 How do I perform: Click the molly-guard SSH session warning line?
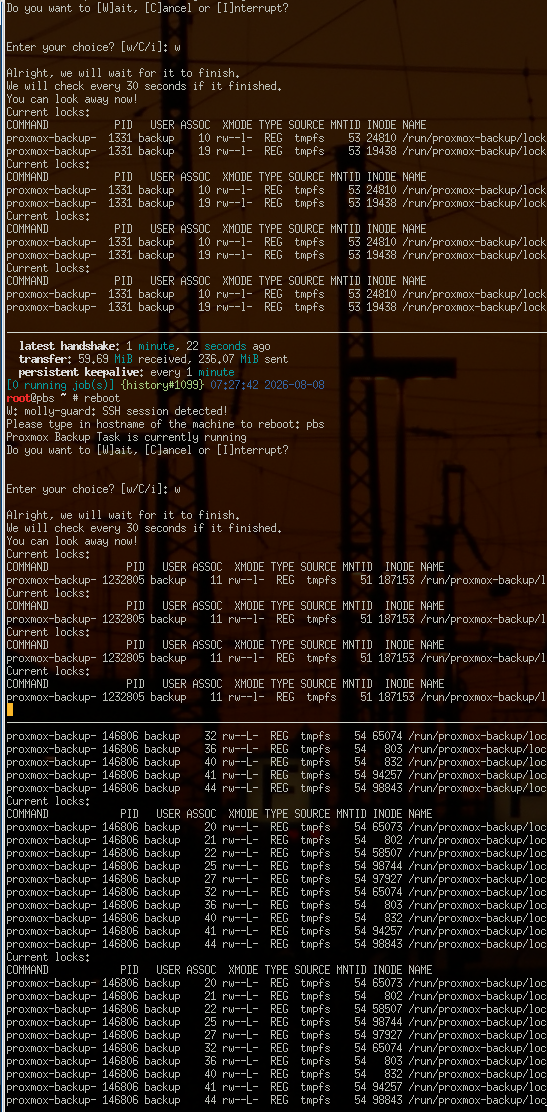[117, 411]
